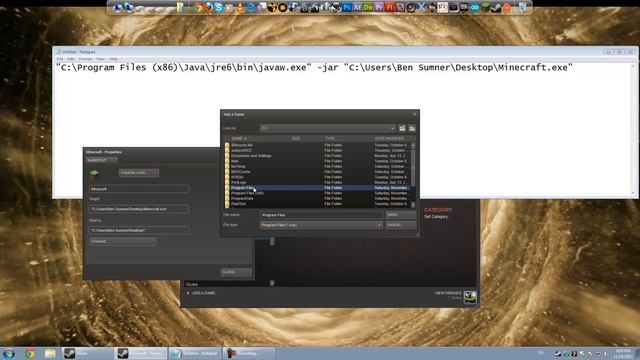Click the Program Files folder icon
This screenshot has width=640, height=360.
(x=227, y=188)
